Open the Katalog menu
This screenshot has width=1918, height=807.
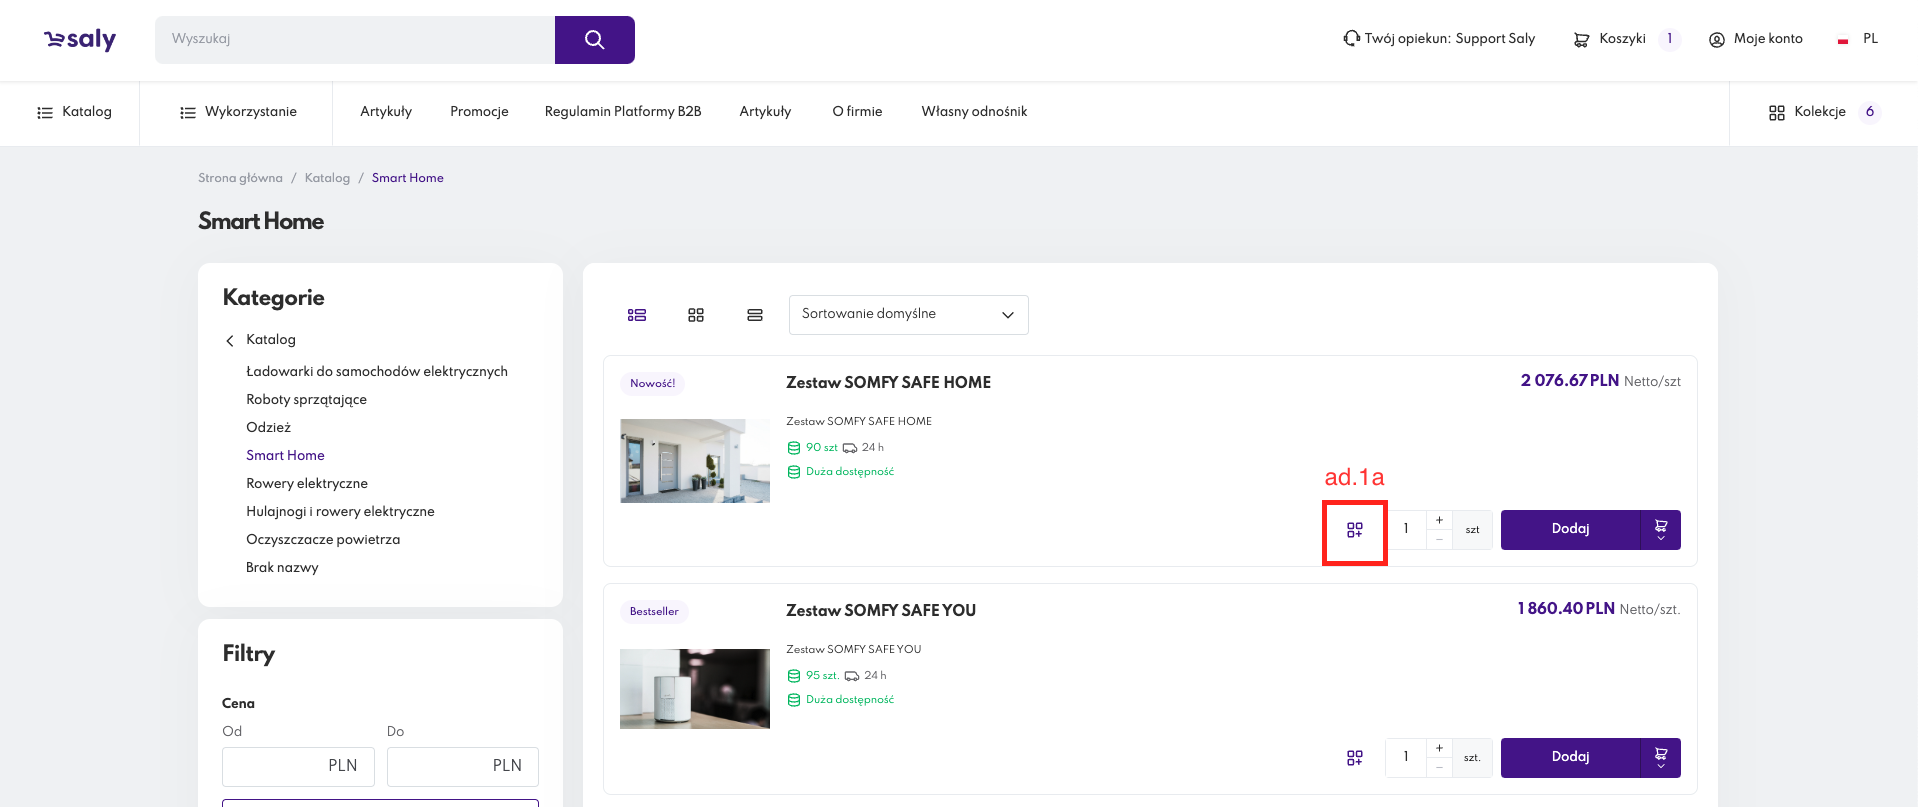74,112
